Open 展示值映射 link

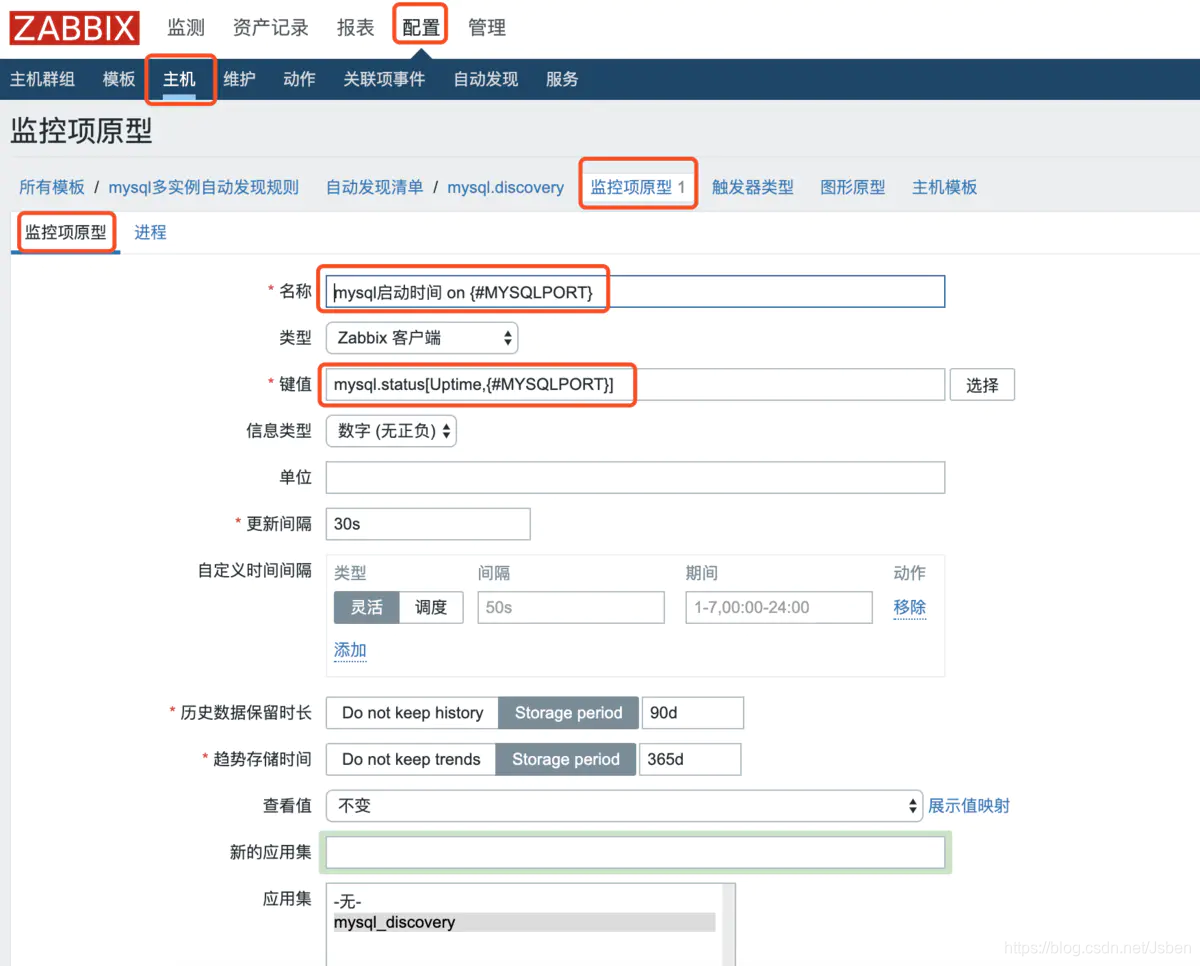(x=969, y=806)
